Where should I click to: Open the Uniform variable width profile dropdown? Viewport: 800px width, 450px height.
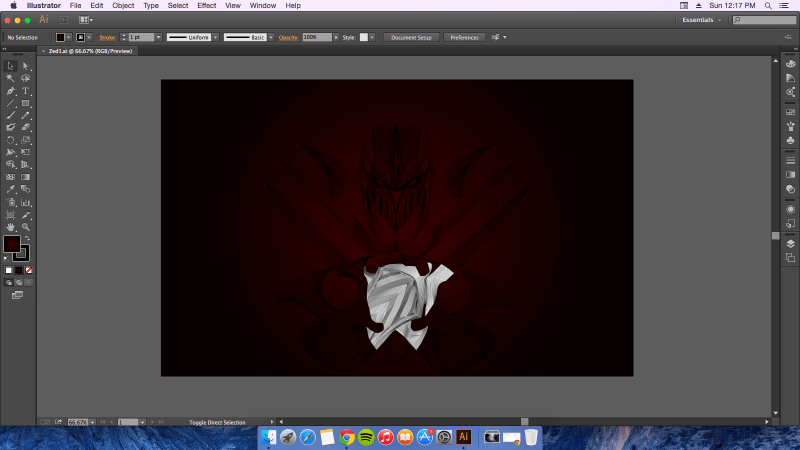pos(216,37)
